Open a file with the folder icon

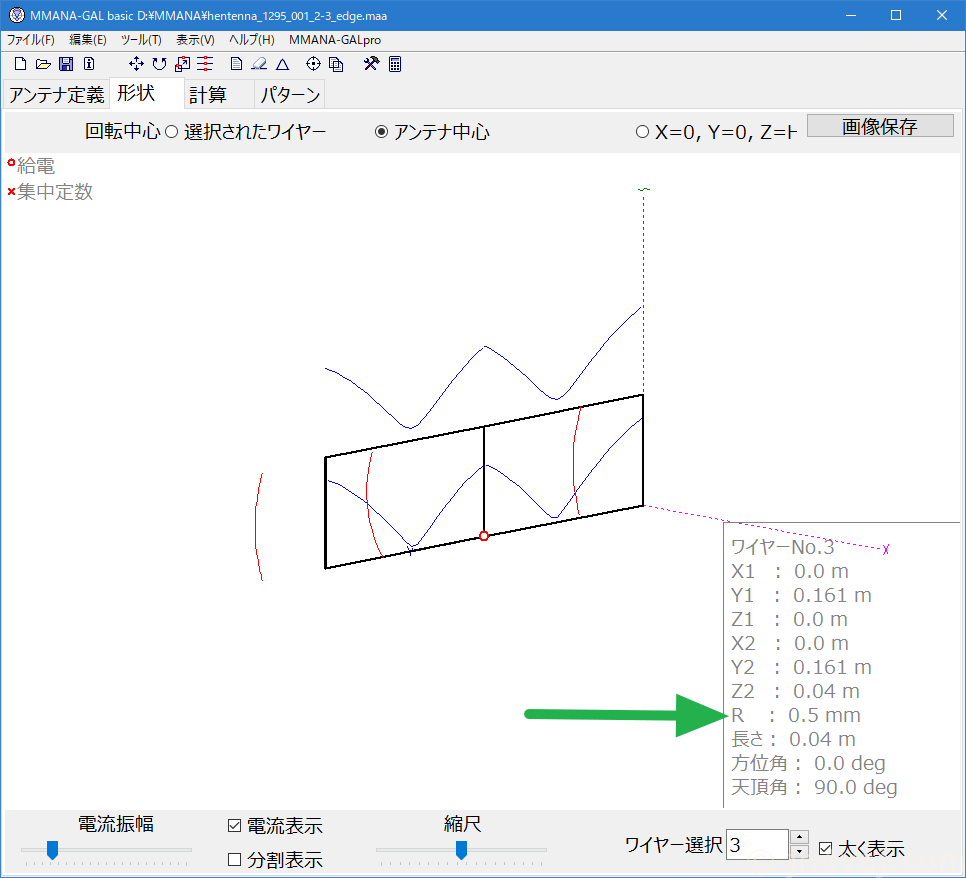[x=43, y=64]
